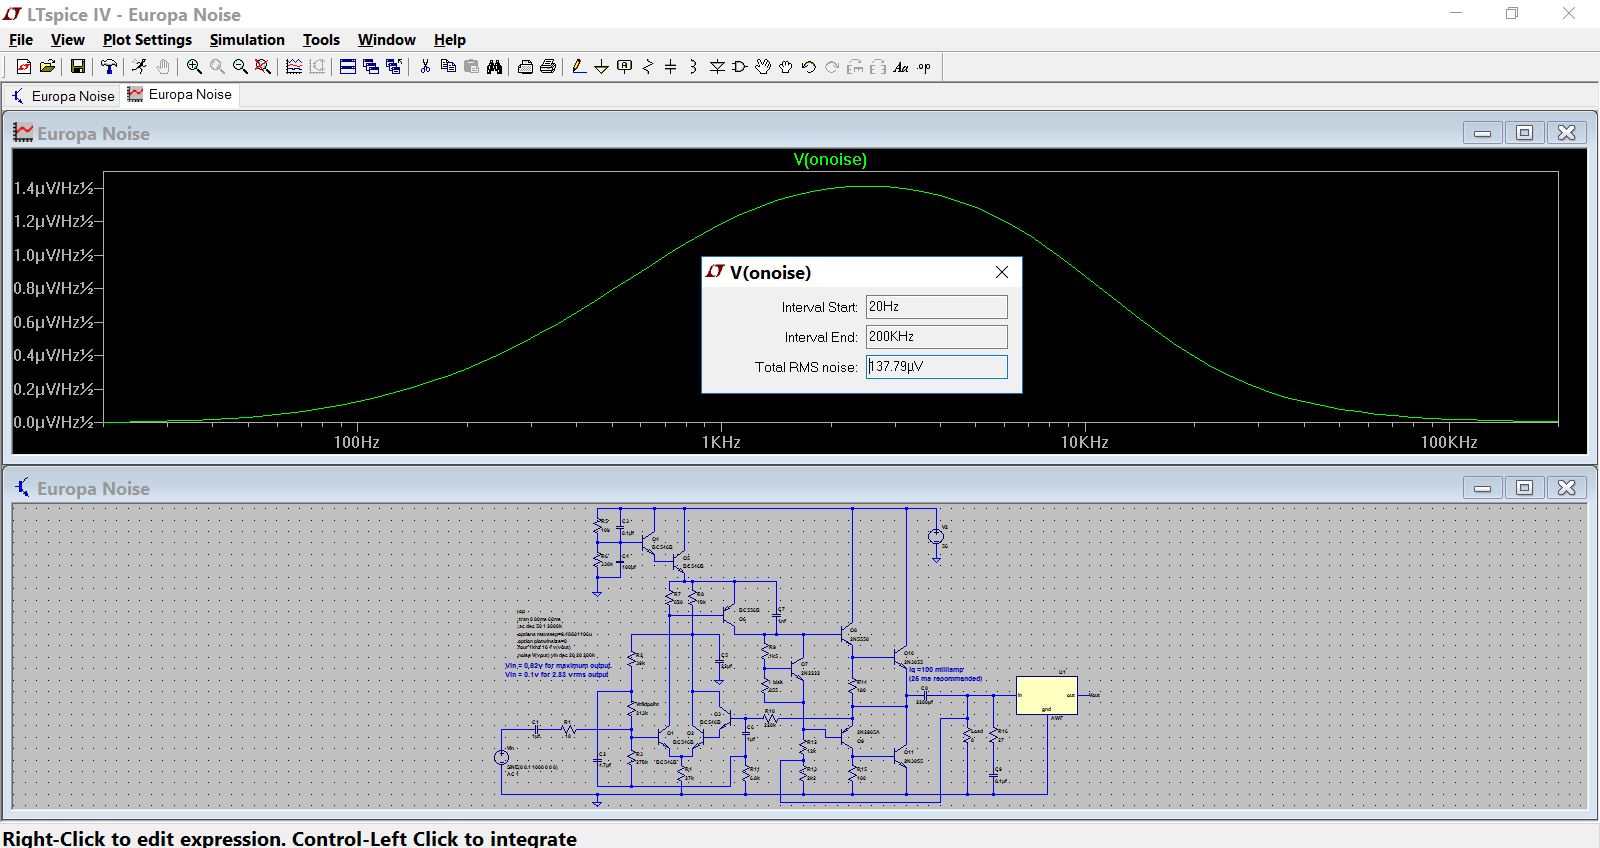This screenshot has height=848, width=1600.
Task: Click the AWF block in schematic
Action: (1047, 695)
